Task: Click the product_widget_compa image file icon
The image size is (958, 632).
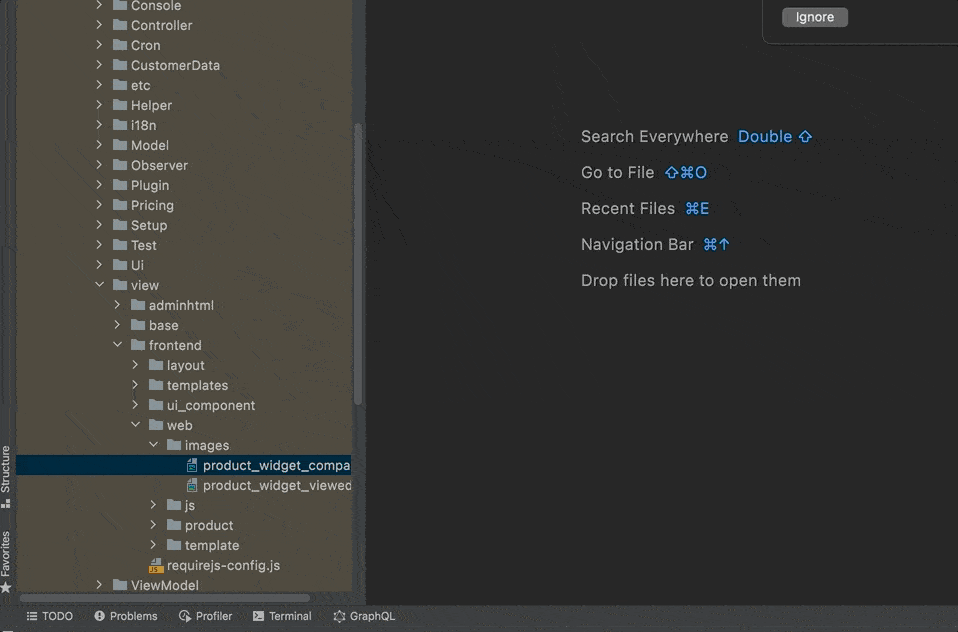Action: (192, 465)
